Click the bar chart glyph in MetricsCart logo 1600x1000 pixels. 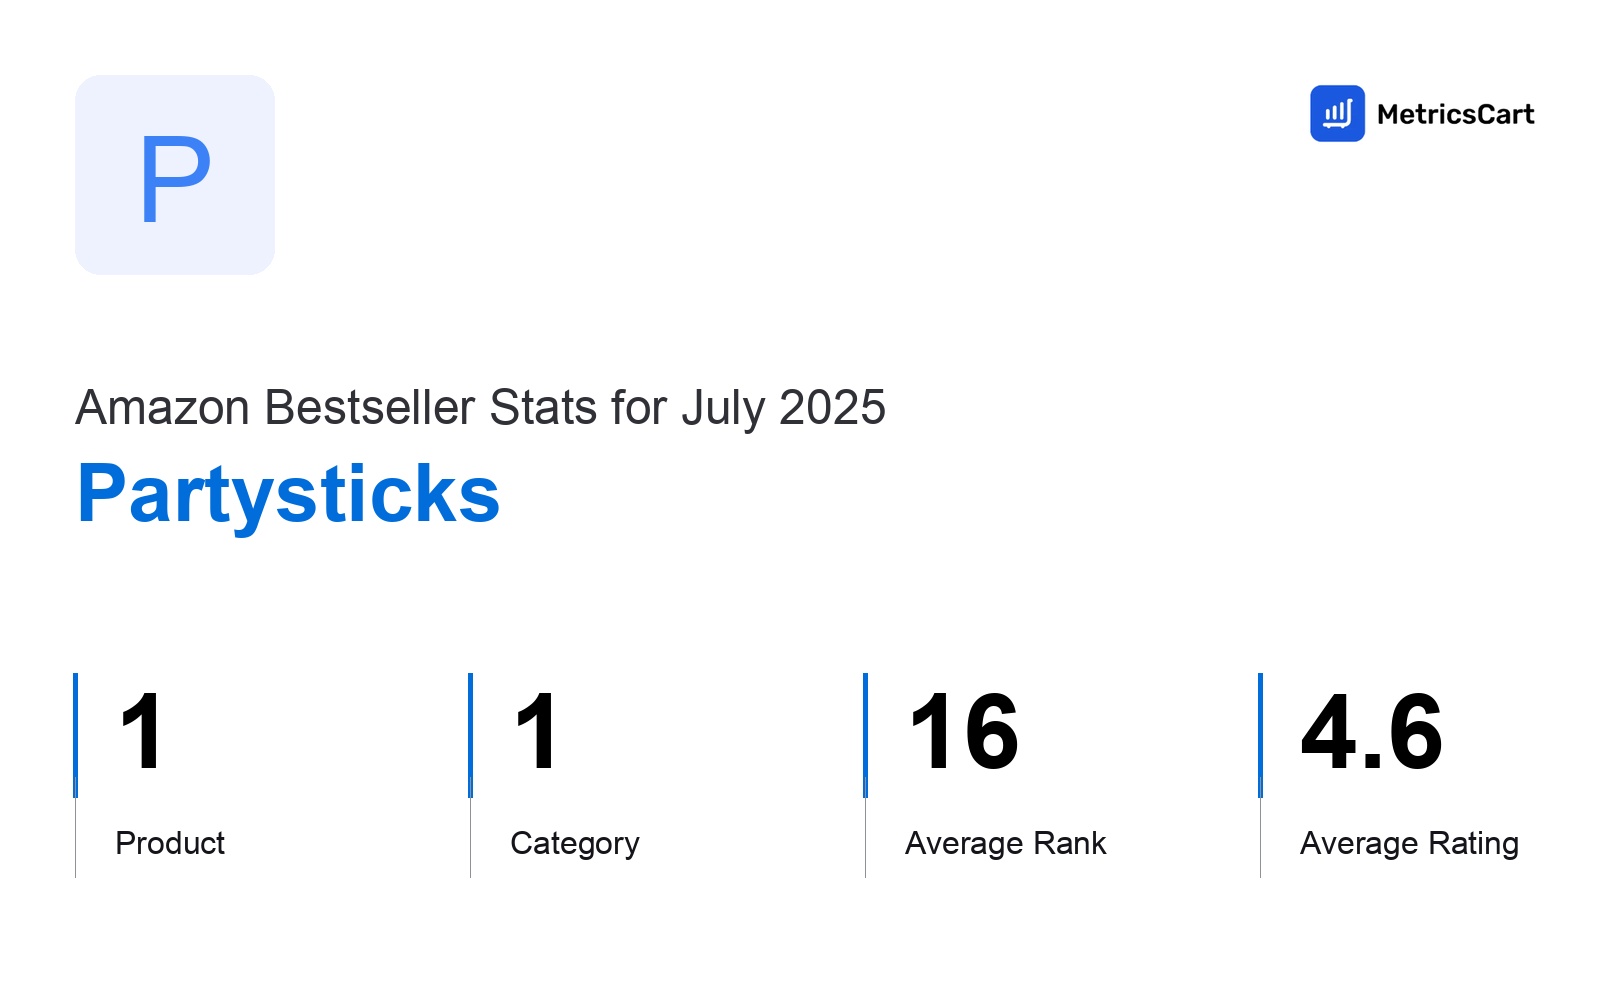(x=1337, y=114)
